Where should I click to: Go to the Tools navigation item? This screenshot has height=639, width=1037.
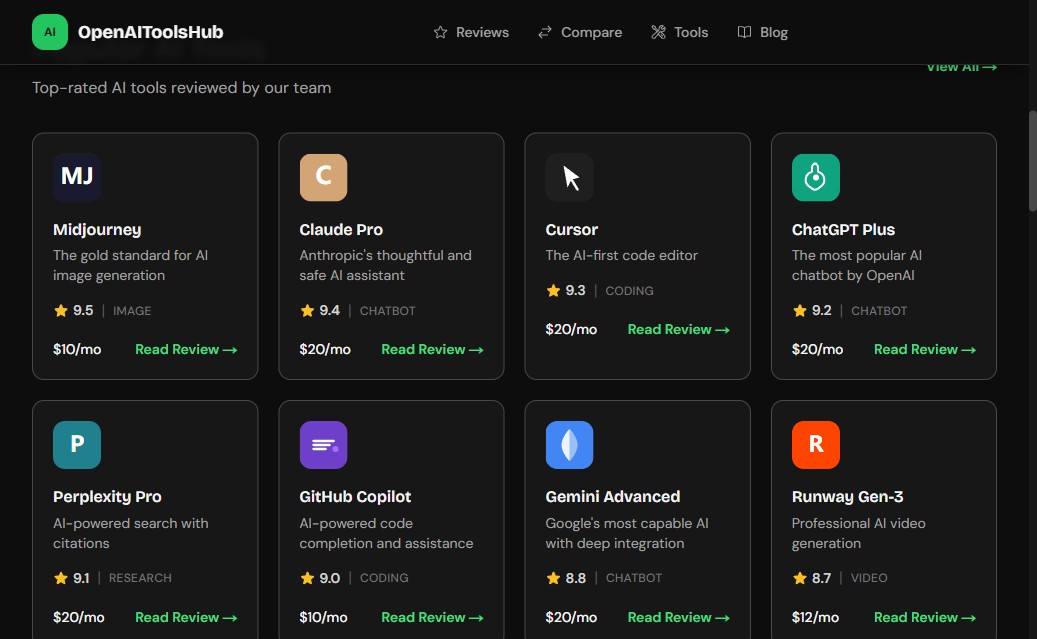679,32
